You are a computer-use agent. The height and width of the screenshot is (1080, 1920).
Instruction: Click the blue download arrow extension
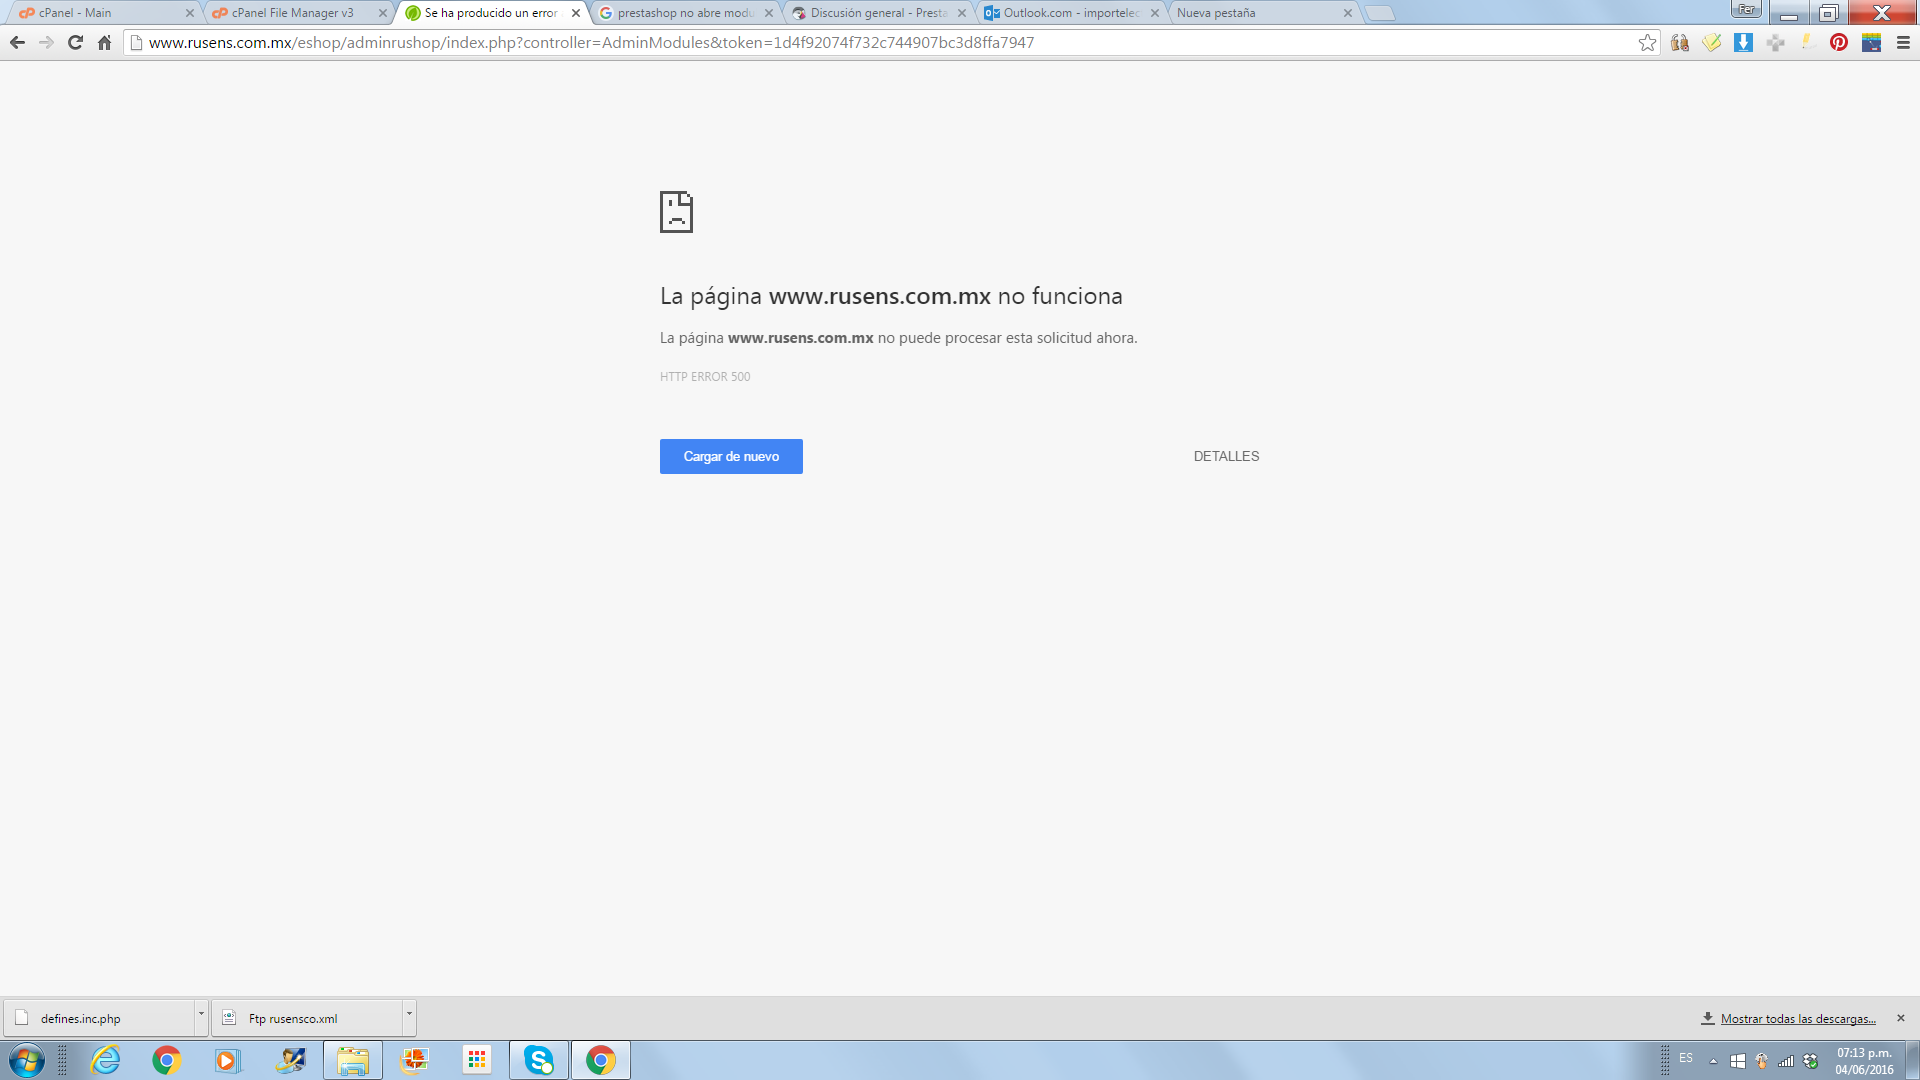[1743, 42]
